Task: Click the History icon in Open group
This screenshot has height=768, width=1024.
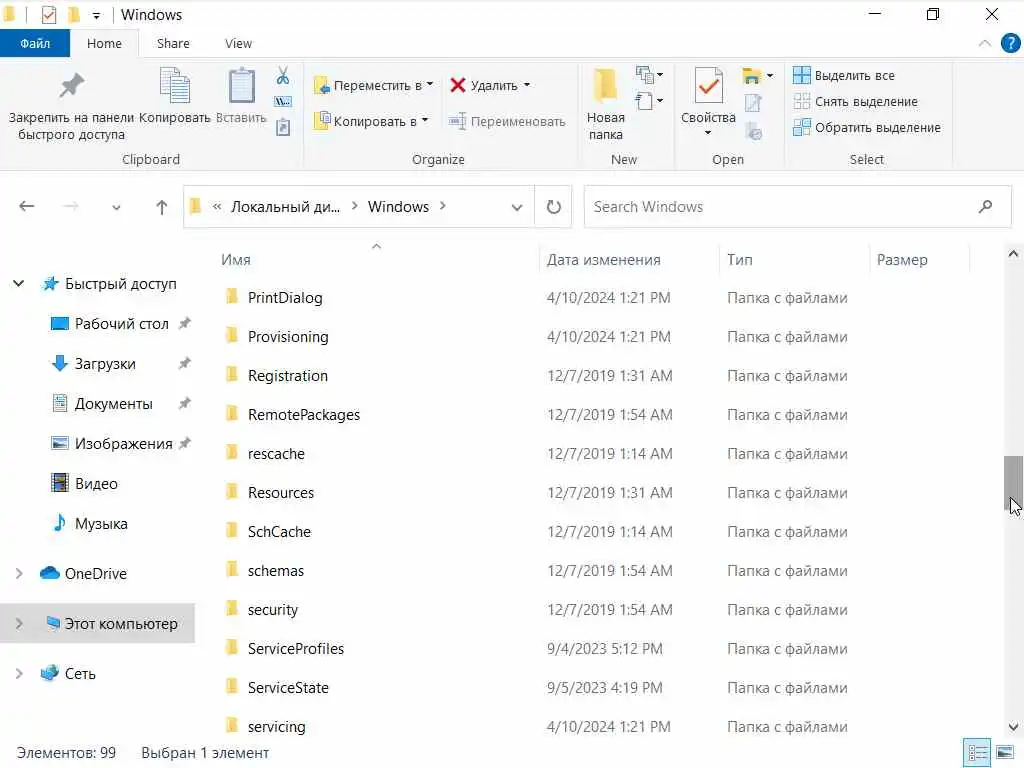Action: [753, 131]
